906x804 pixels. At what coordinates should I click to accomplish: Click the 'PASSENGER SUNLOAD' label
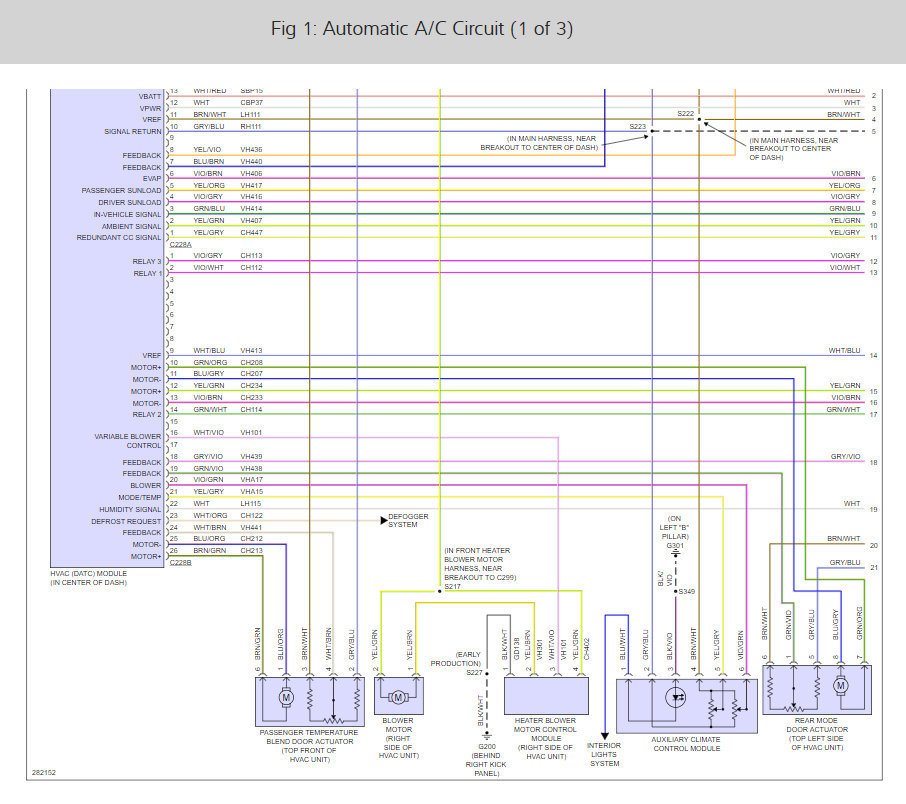tap(121, 191)
